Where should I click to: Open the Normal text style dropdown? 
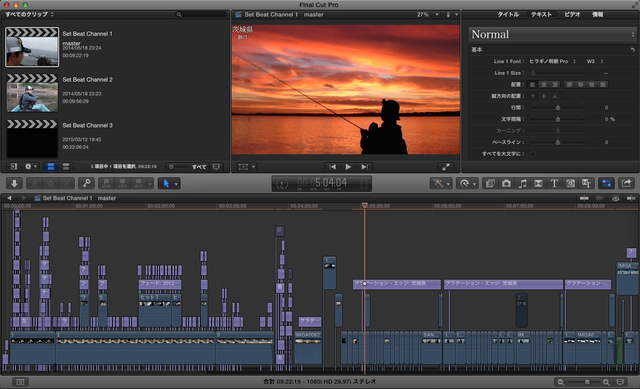[x=552, y=34]
